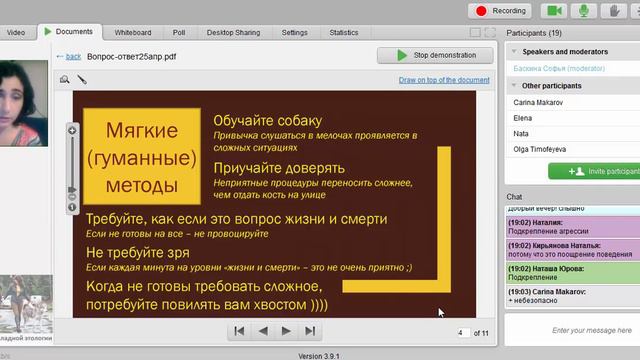Switch to the Video tab

click(x=16, y=32)
